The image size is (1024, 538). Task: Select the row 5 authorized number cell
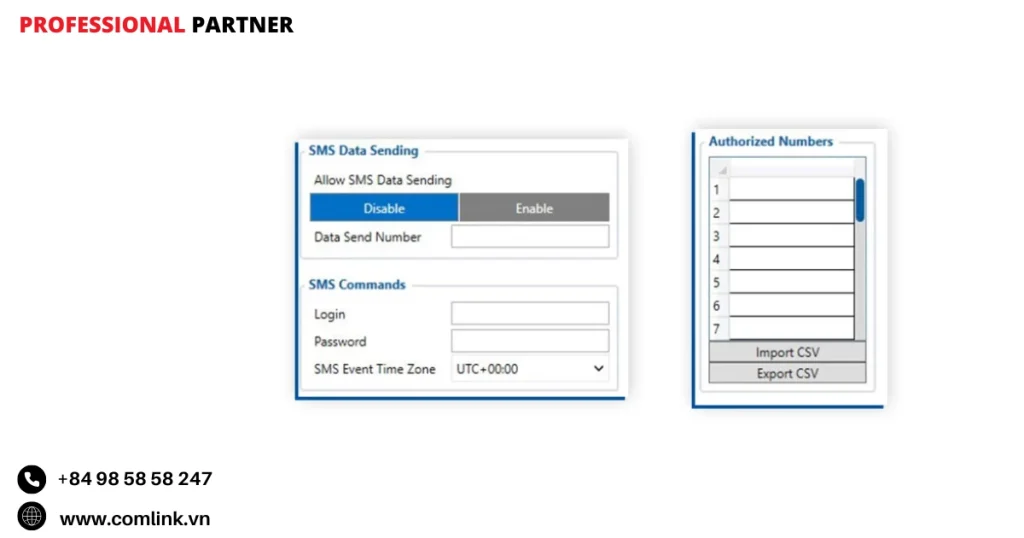click(790, 282)
